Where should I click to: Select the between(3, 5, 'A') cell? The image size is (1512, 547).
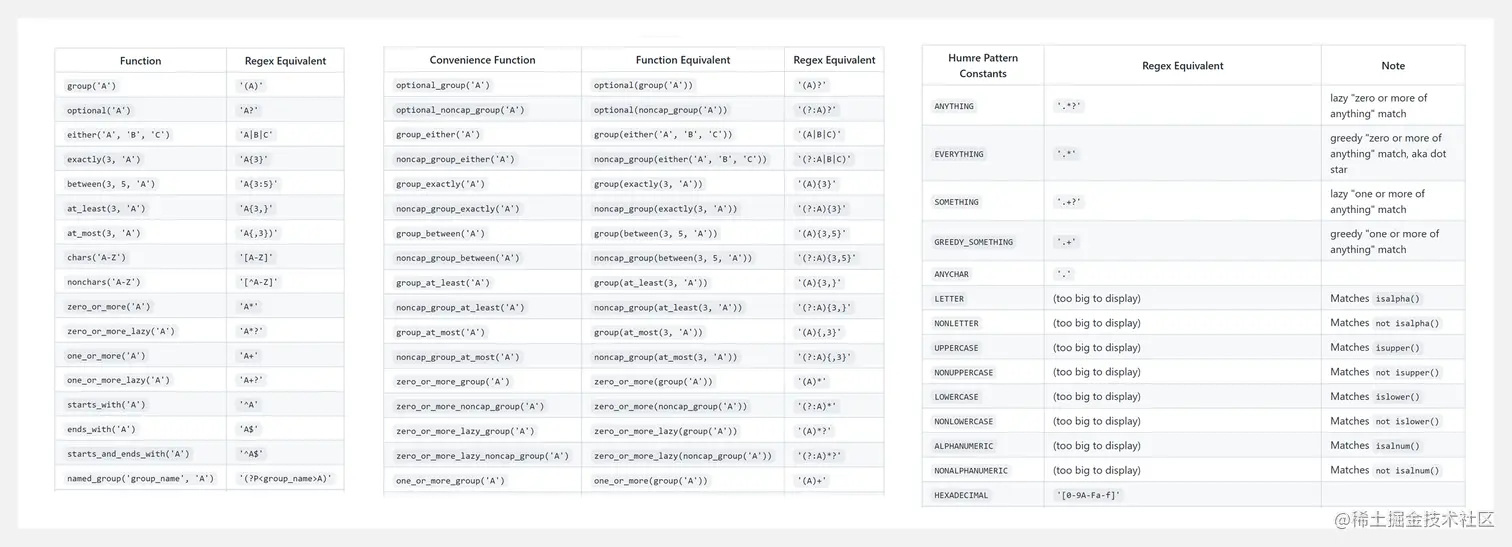coord(111,184)
